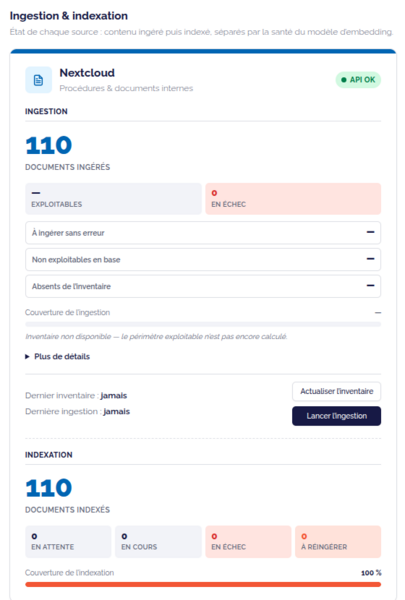
Task: Open the À ingérer sans erreur row
Action: coord(203,233)
